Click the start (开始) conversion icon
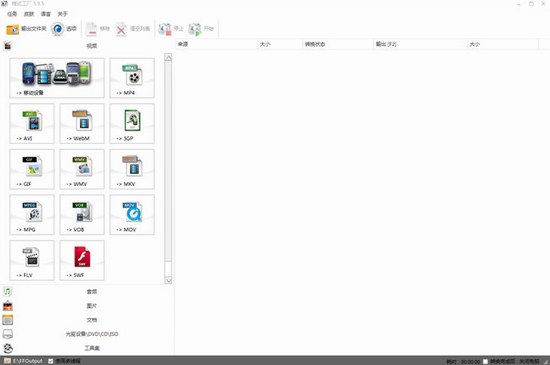Screen dimensions: 550x365 tap(195, 29)
